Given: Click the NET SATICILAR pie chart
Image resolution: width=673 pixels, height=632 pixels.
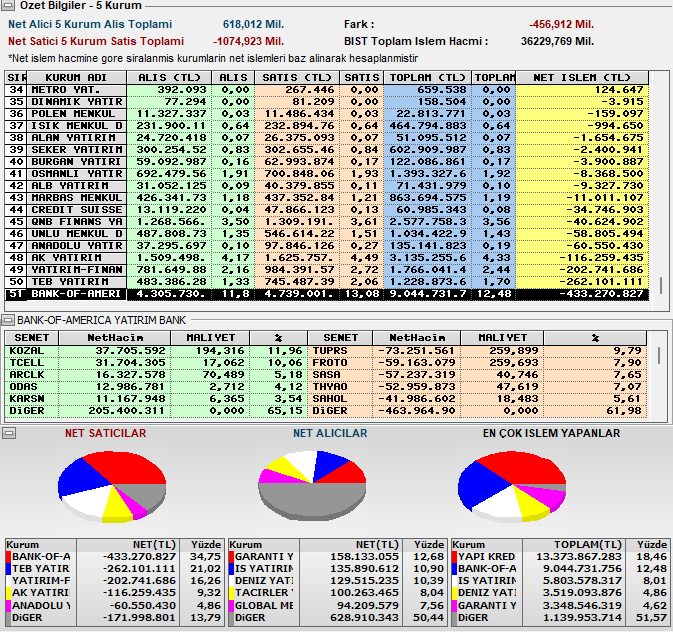Looking at the screenshot, I should (x=112, y=486).
